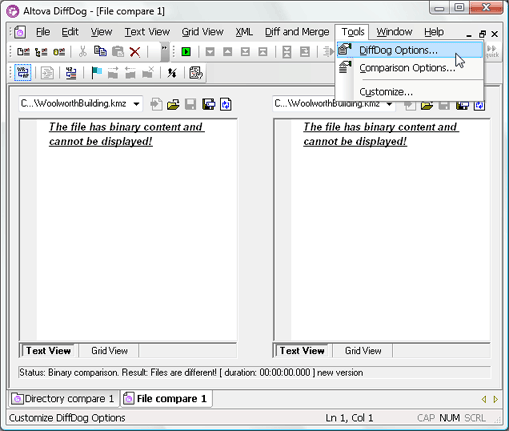Screen dimensions: 509x431
Task: Go to next bookmark icon
Action: [113, 73]
